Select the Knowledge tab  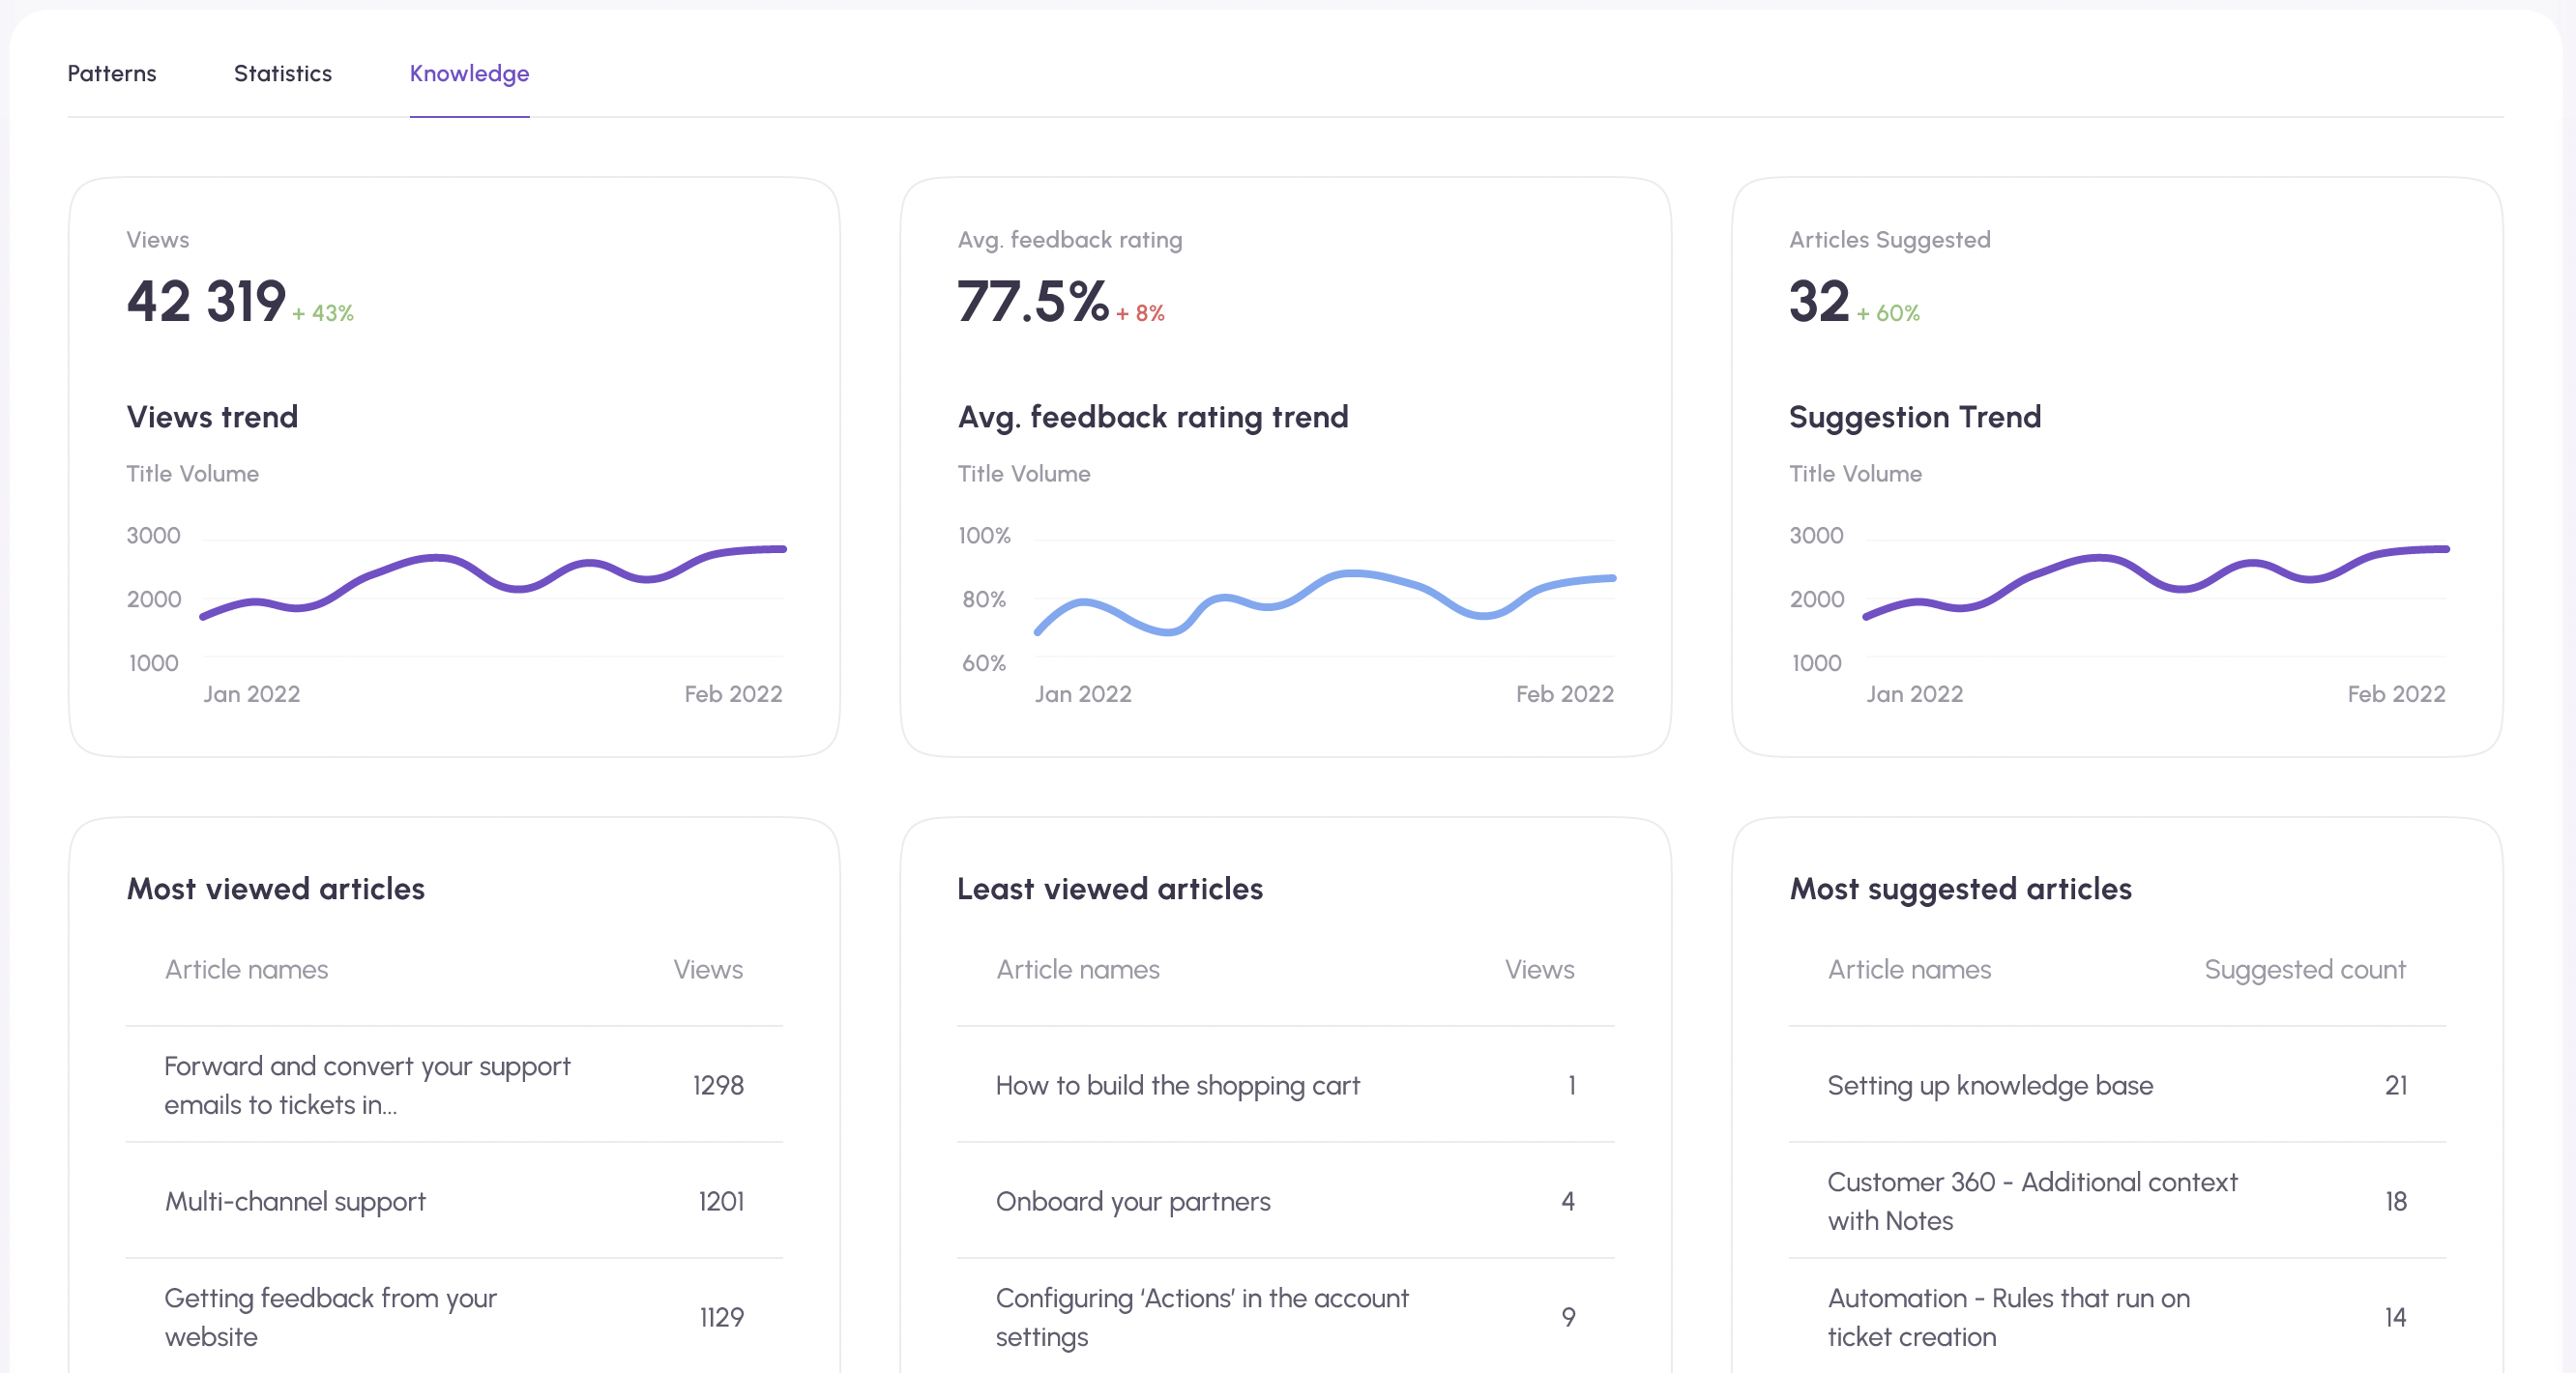click(469, 74)
